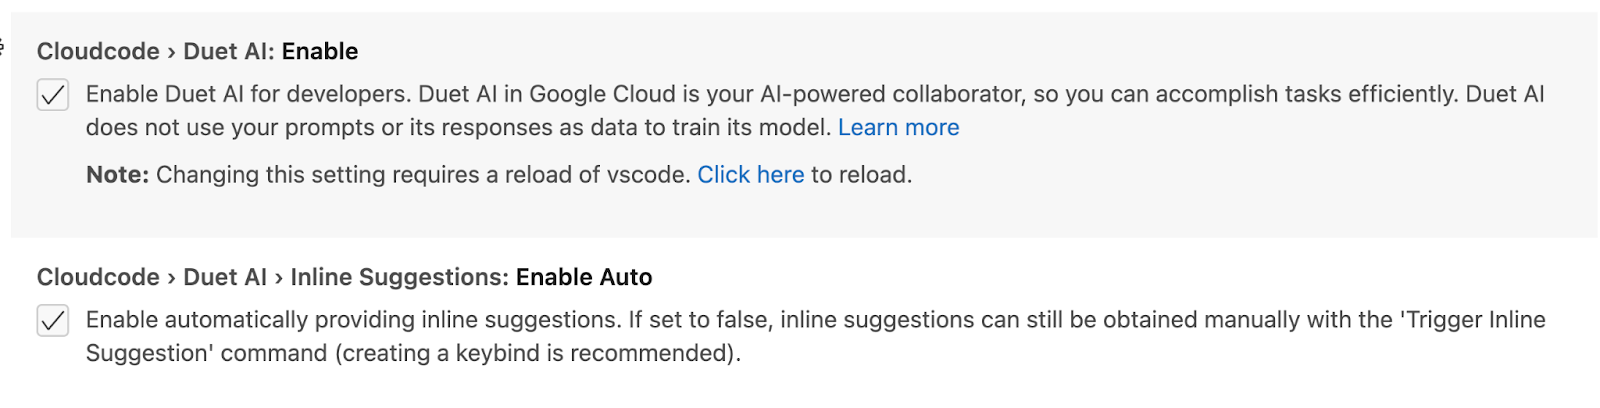Select the bold 'Enable' setting title
The width and height of the screenshot is (1600, 408).
pos(320,51)
